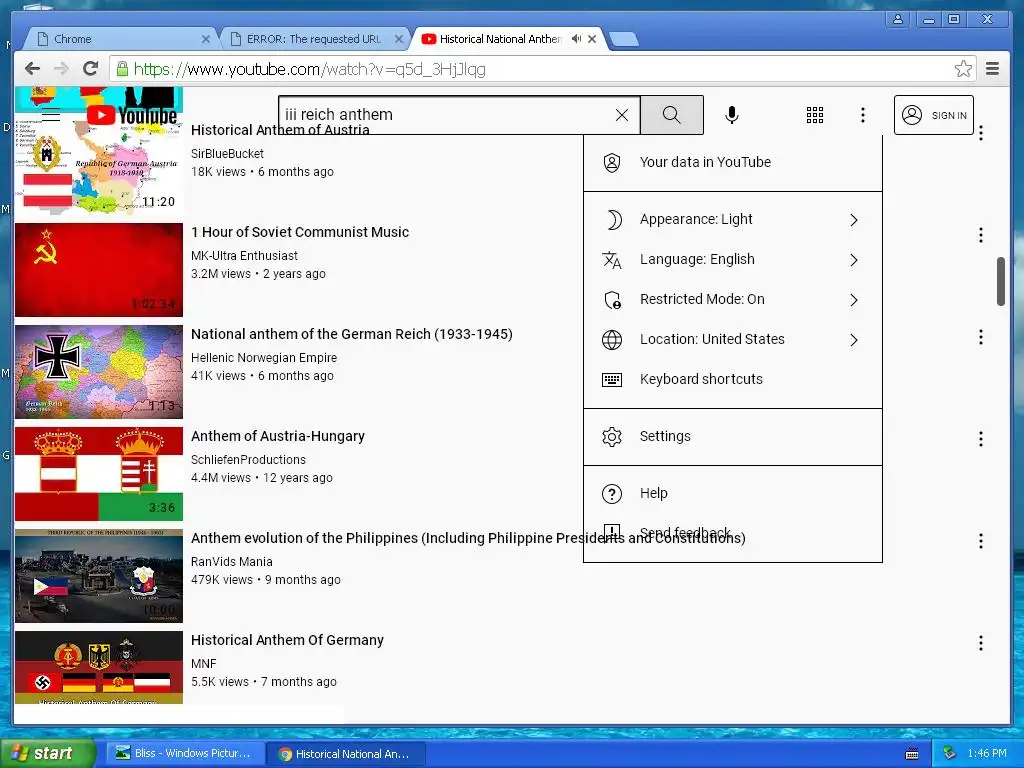Click the Philippines anthem video thumbnail
1024x768 pixels.
(x=99, y=575)
